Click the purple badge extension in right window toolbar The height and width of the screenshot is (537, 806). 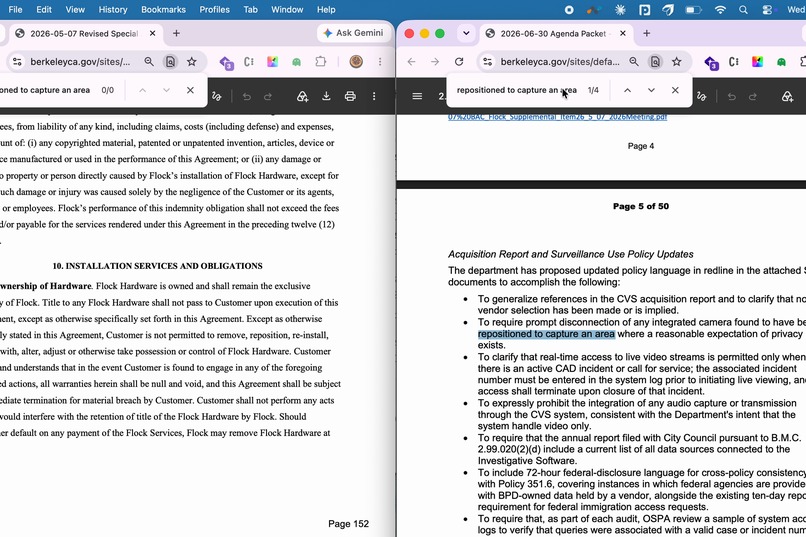711,63
